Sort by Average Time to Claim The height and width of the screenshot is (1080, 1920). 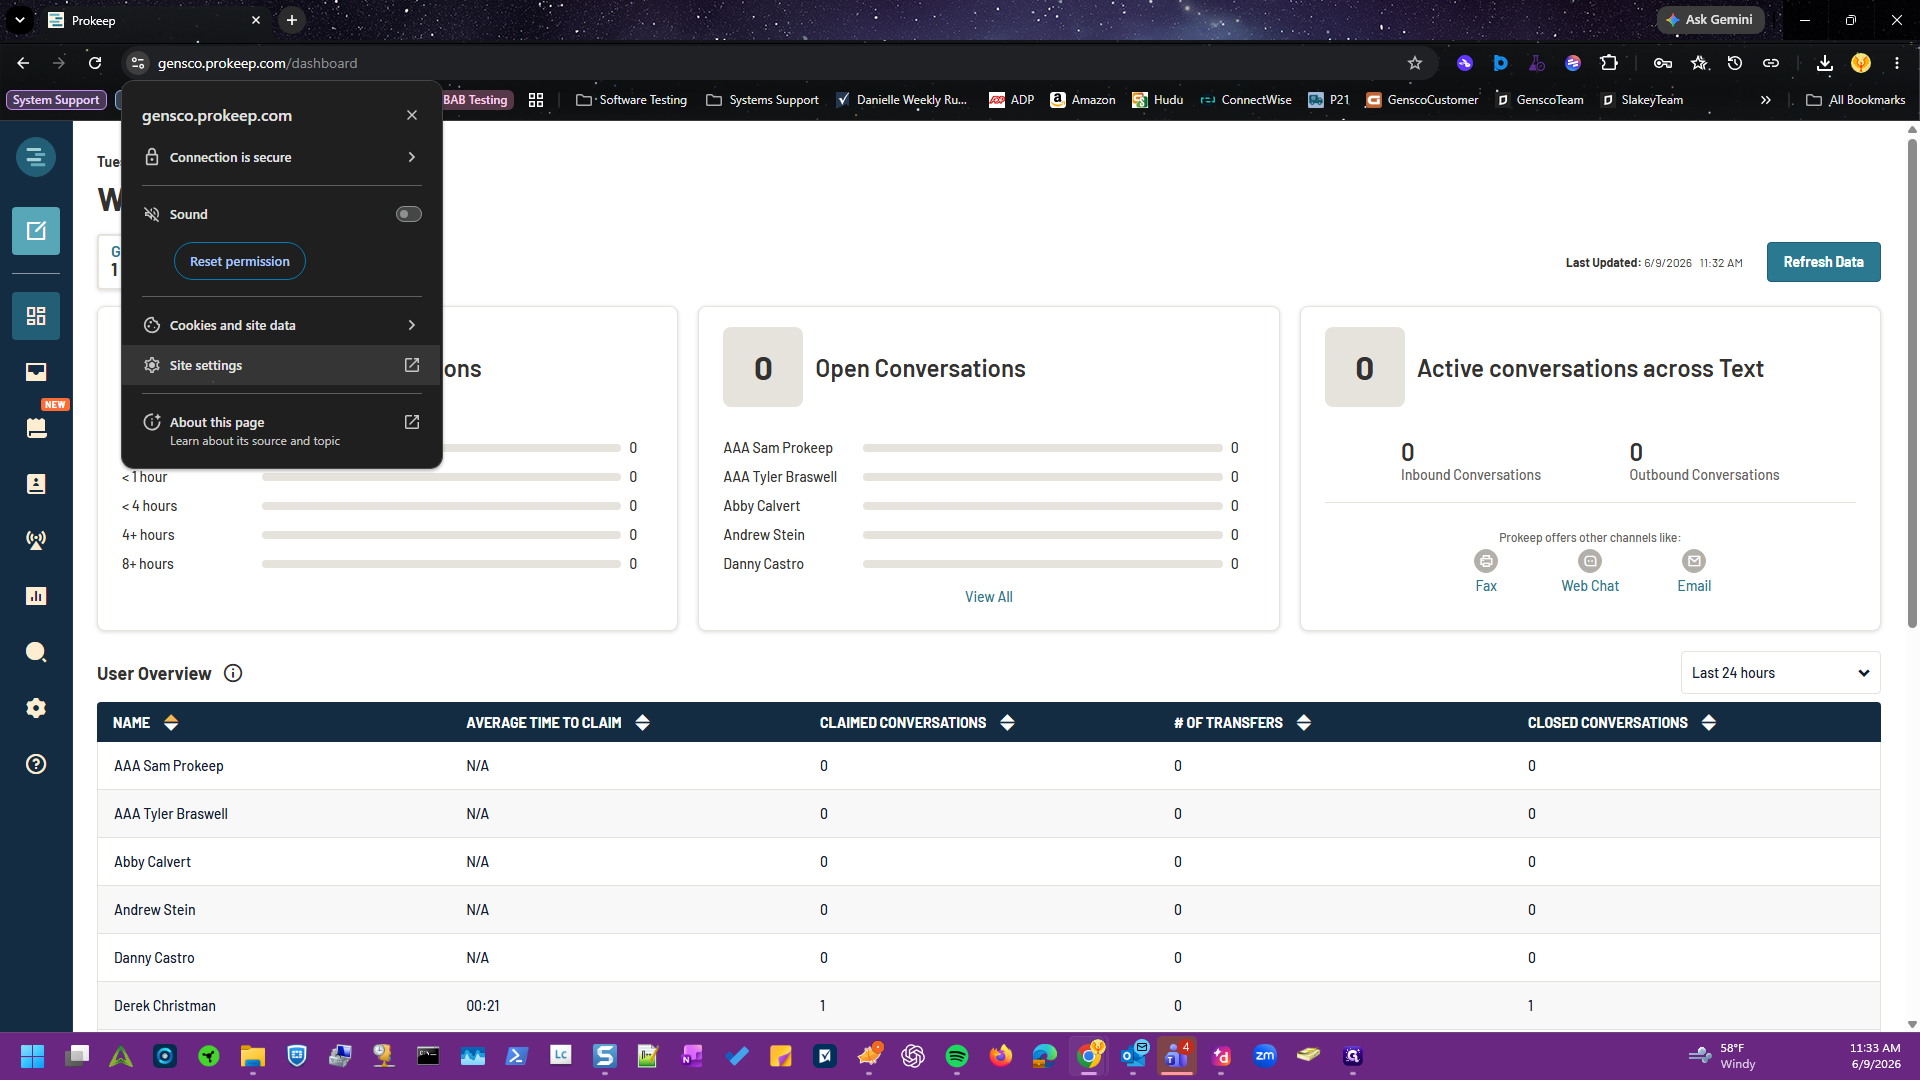click(x=642, y=723)
